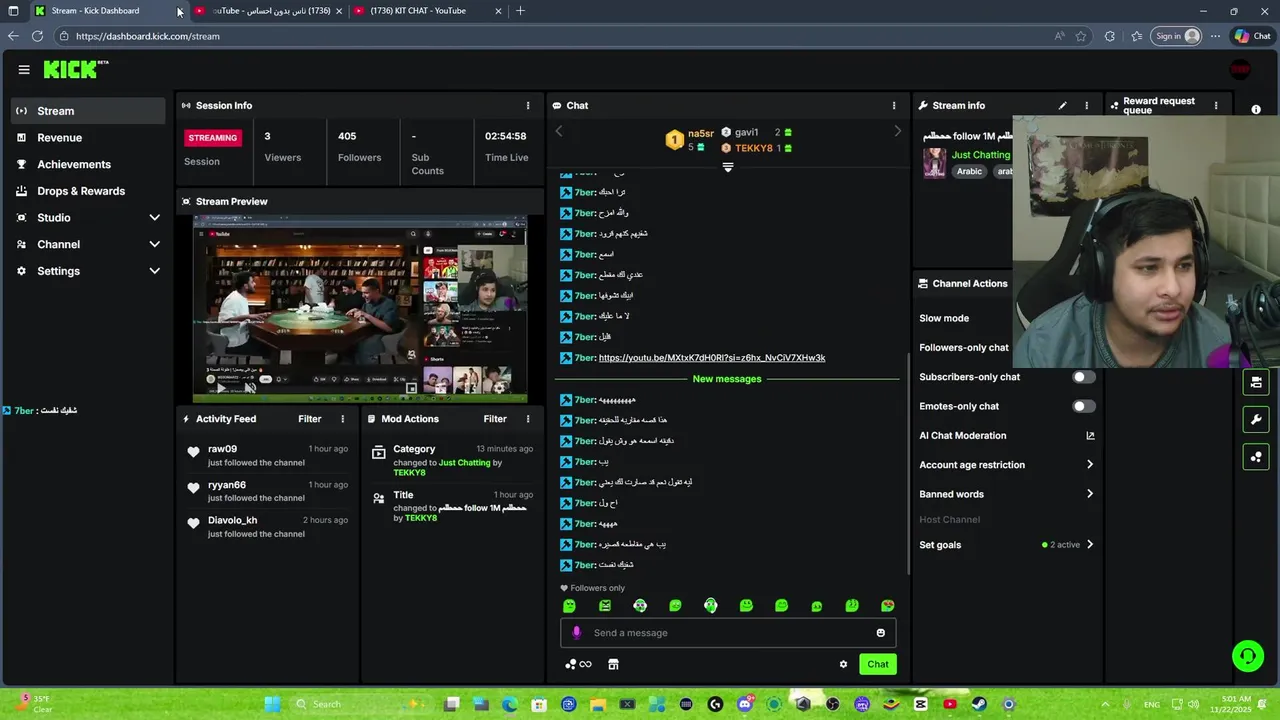This screenshot has height=720, width=1280.
Task: Open a new browser tab
Action: click(520, 11)
